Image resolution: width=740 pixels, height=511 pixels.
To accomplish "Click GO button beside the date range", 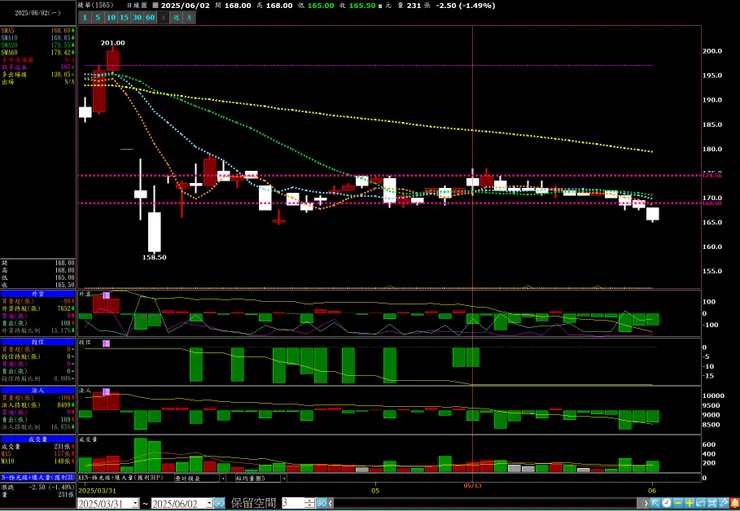I will point(219,503).
